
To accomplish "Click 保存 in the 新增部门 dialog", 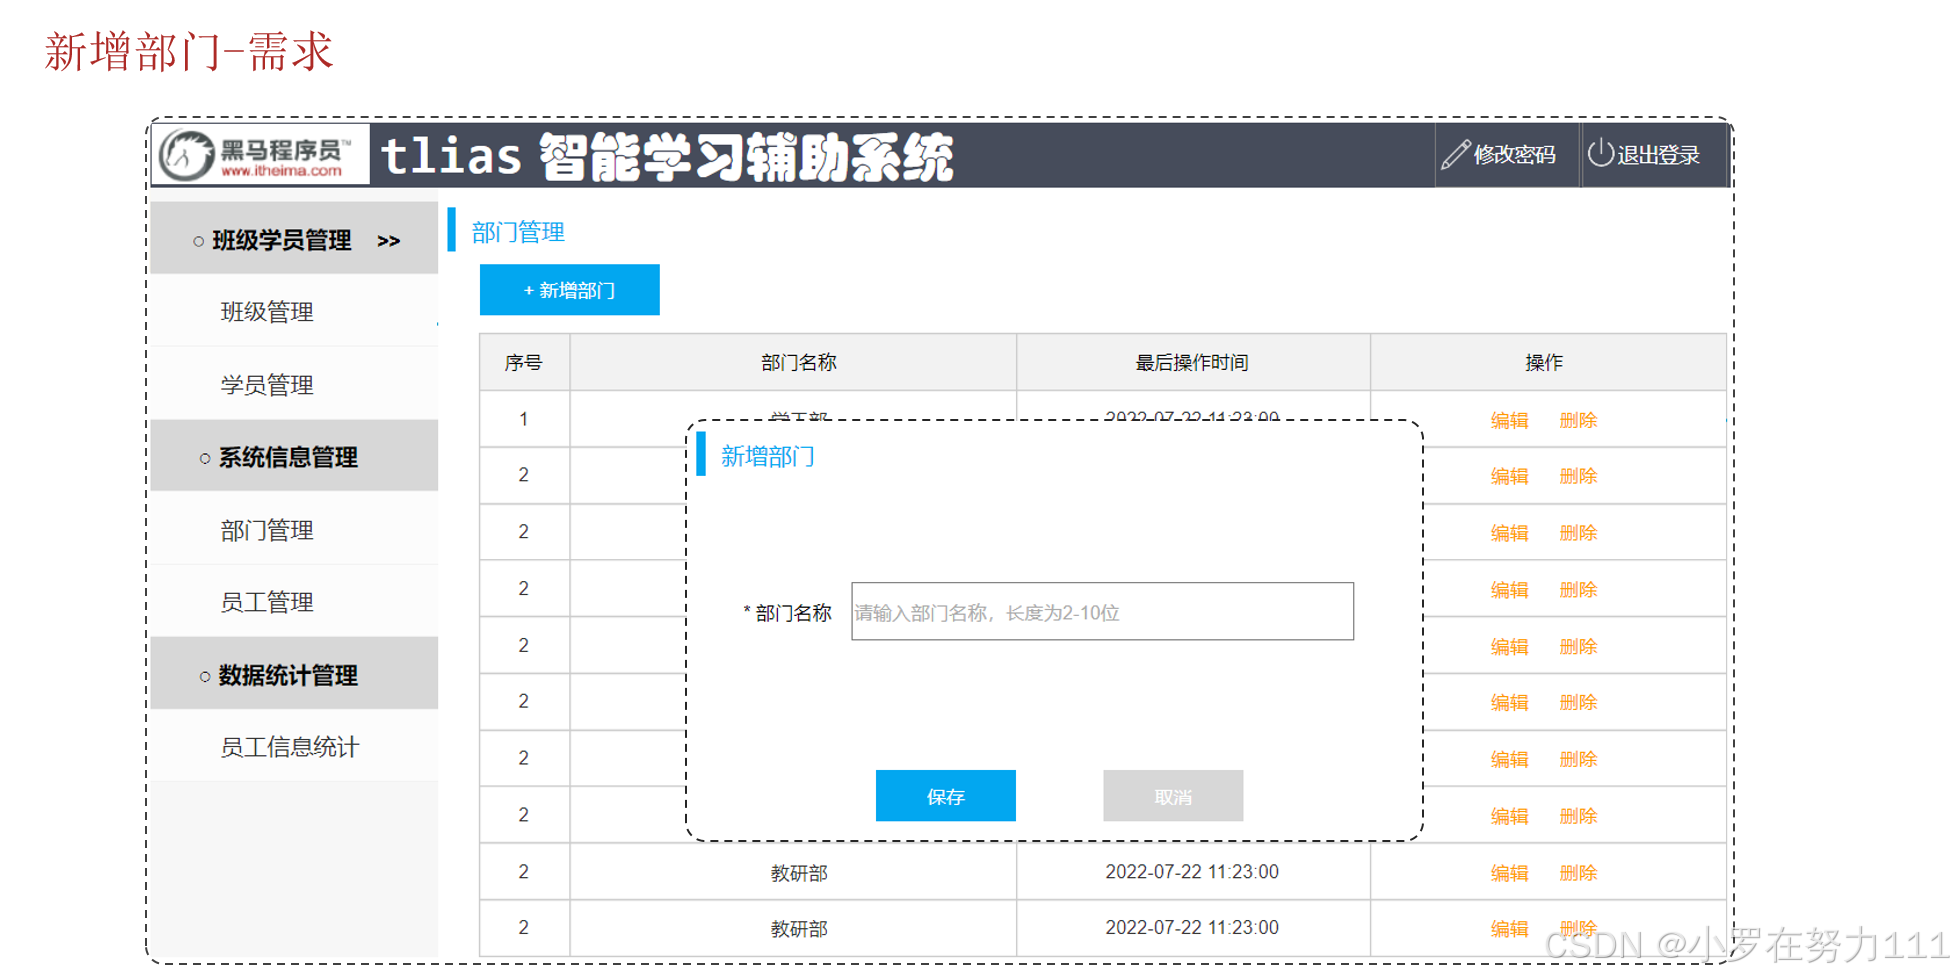I will (945, 796).
